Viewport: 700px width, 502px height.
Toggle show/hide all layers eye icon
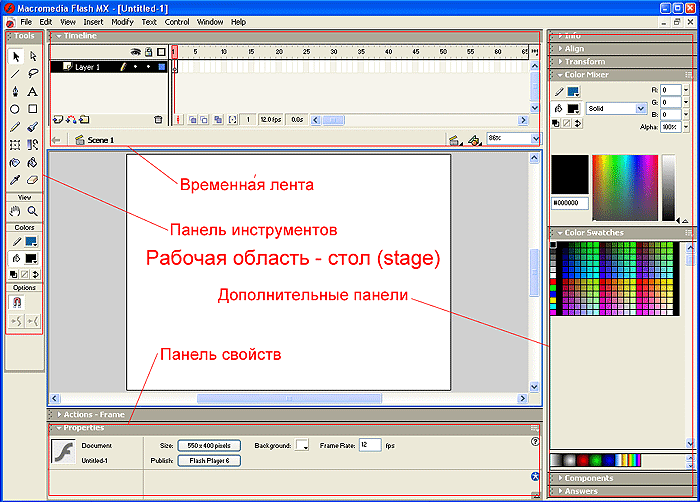[135, 52]
